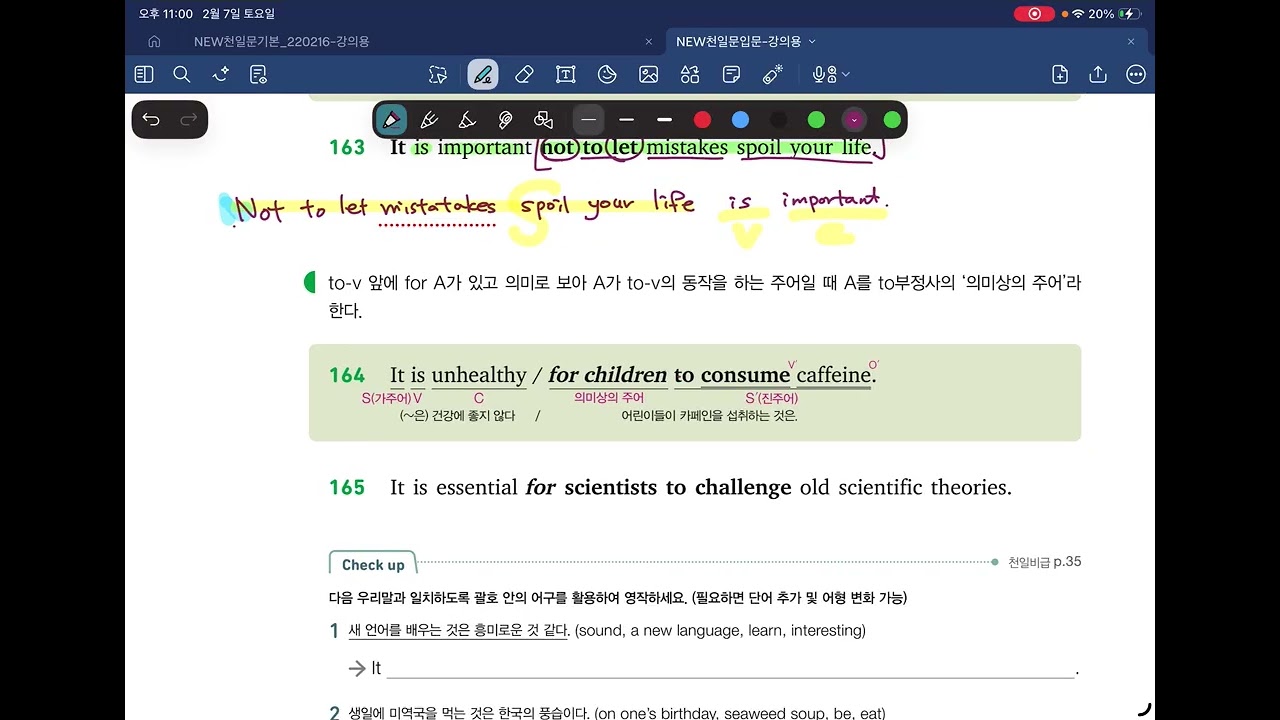Pick the first green pen color
The image size is (1280, 720).
pos(816,120)
